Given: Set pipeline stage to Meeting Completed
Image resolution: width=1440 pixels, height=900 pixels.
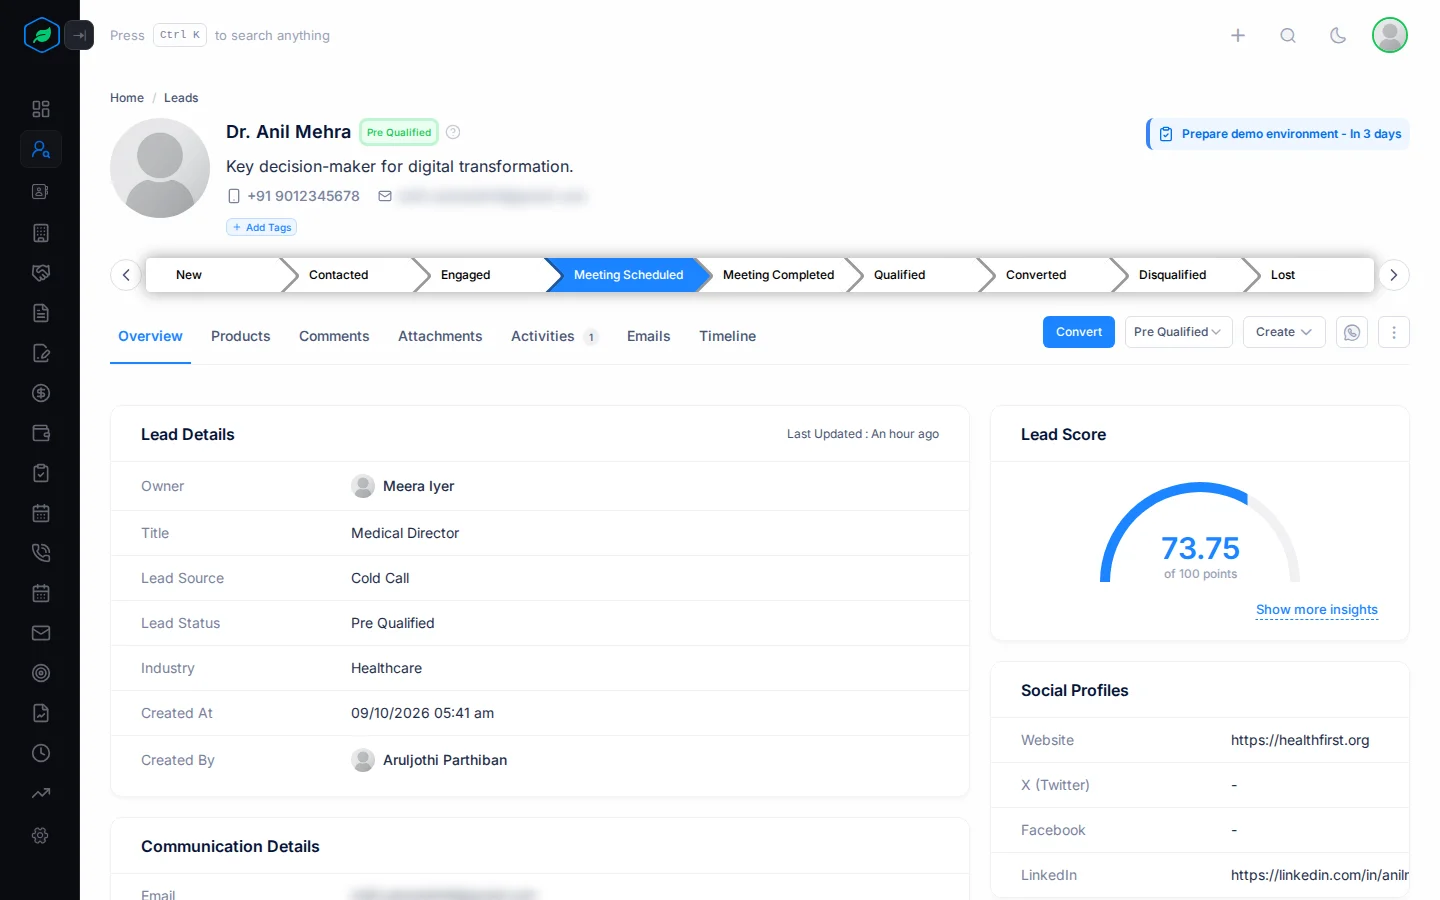Looking at the screenshot, I should coord(778,275).
